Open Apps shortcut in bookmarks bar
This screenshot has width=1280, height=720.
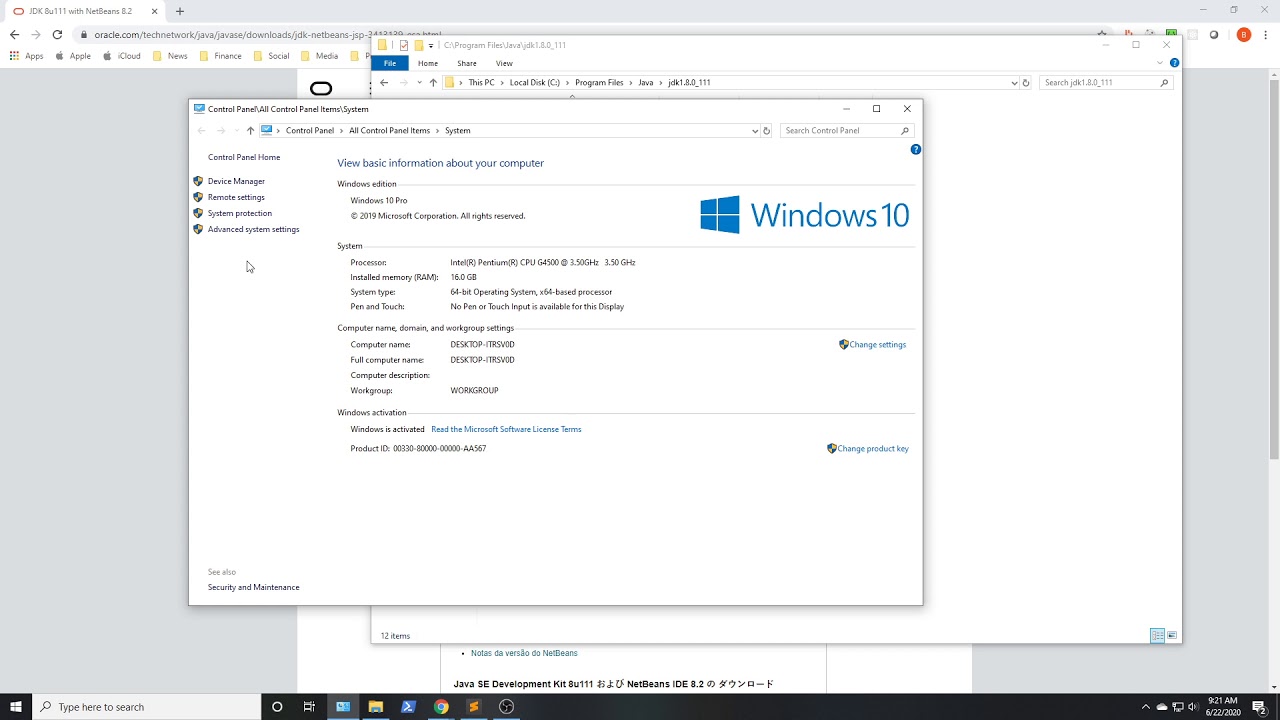click(x=27, y=56)
